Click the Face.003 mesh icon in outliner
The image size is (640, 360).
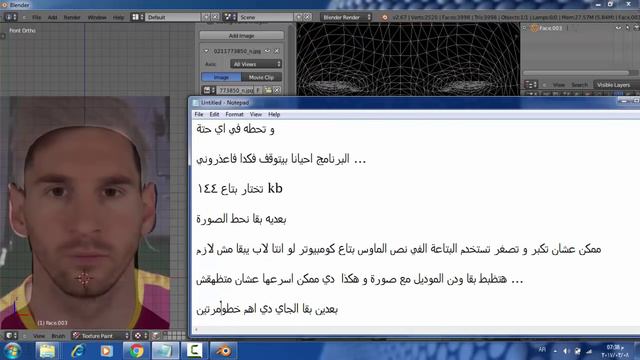tap(534, 28)
